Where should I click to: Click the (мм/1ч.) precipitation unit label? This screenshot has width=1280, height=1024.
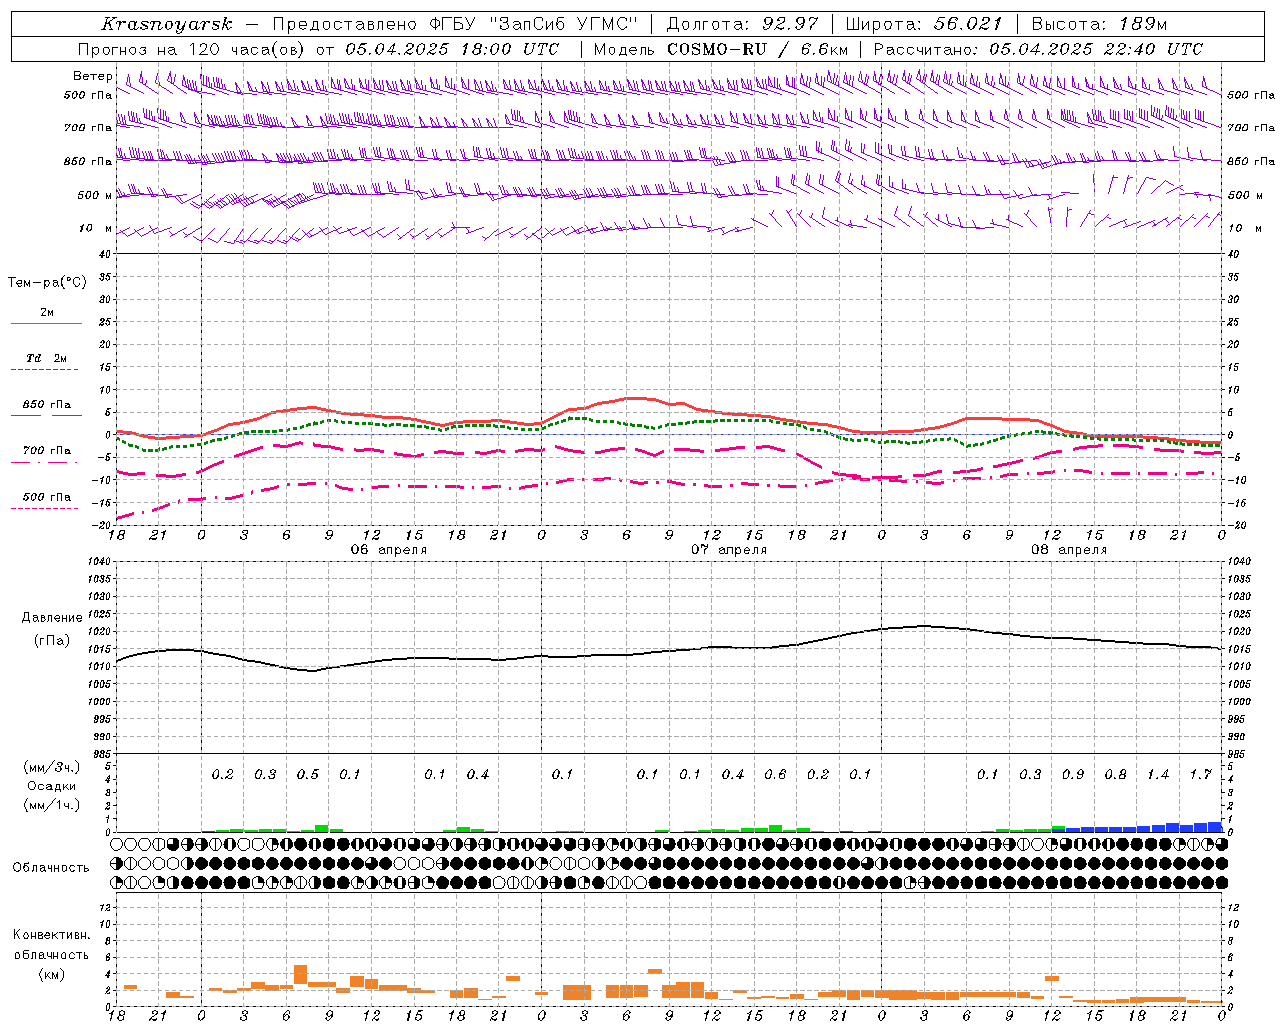click(x=51, y=805)
